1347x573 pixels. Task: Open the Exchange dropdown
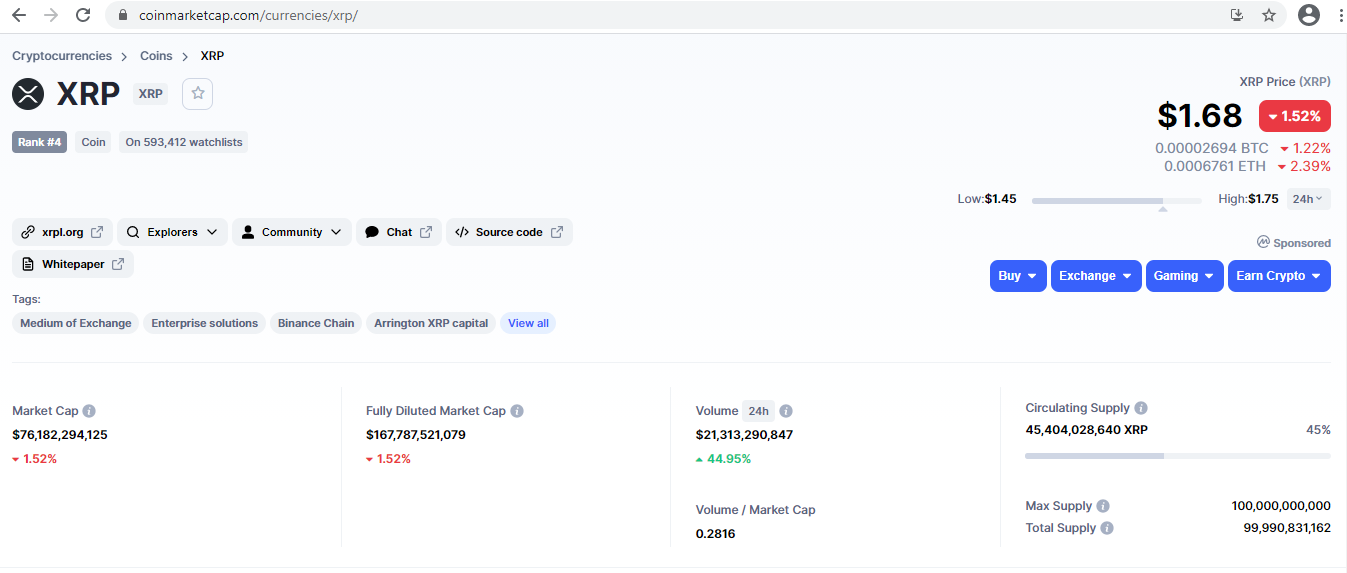(1096, 276)
